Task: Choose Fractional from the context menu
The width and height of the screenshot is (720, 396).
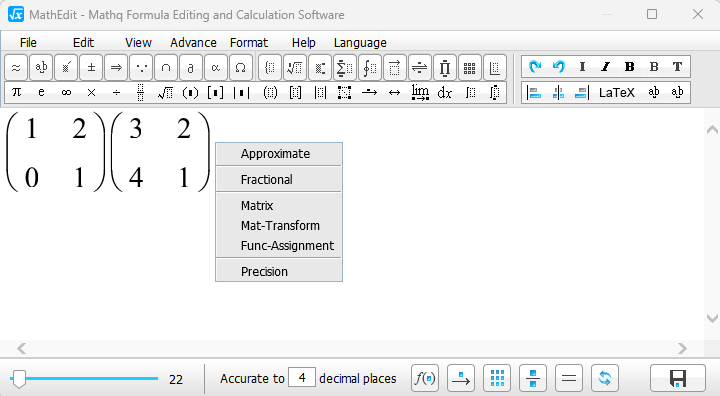Action: [x=279, y=180]
